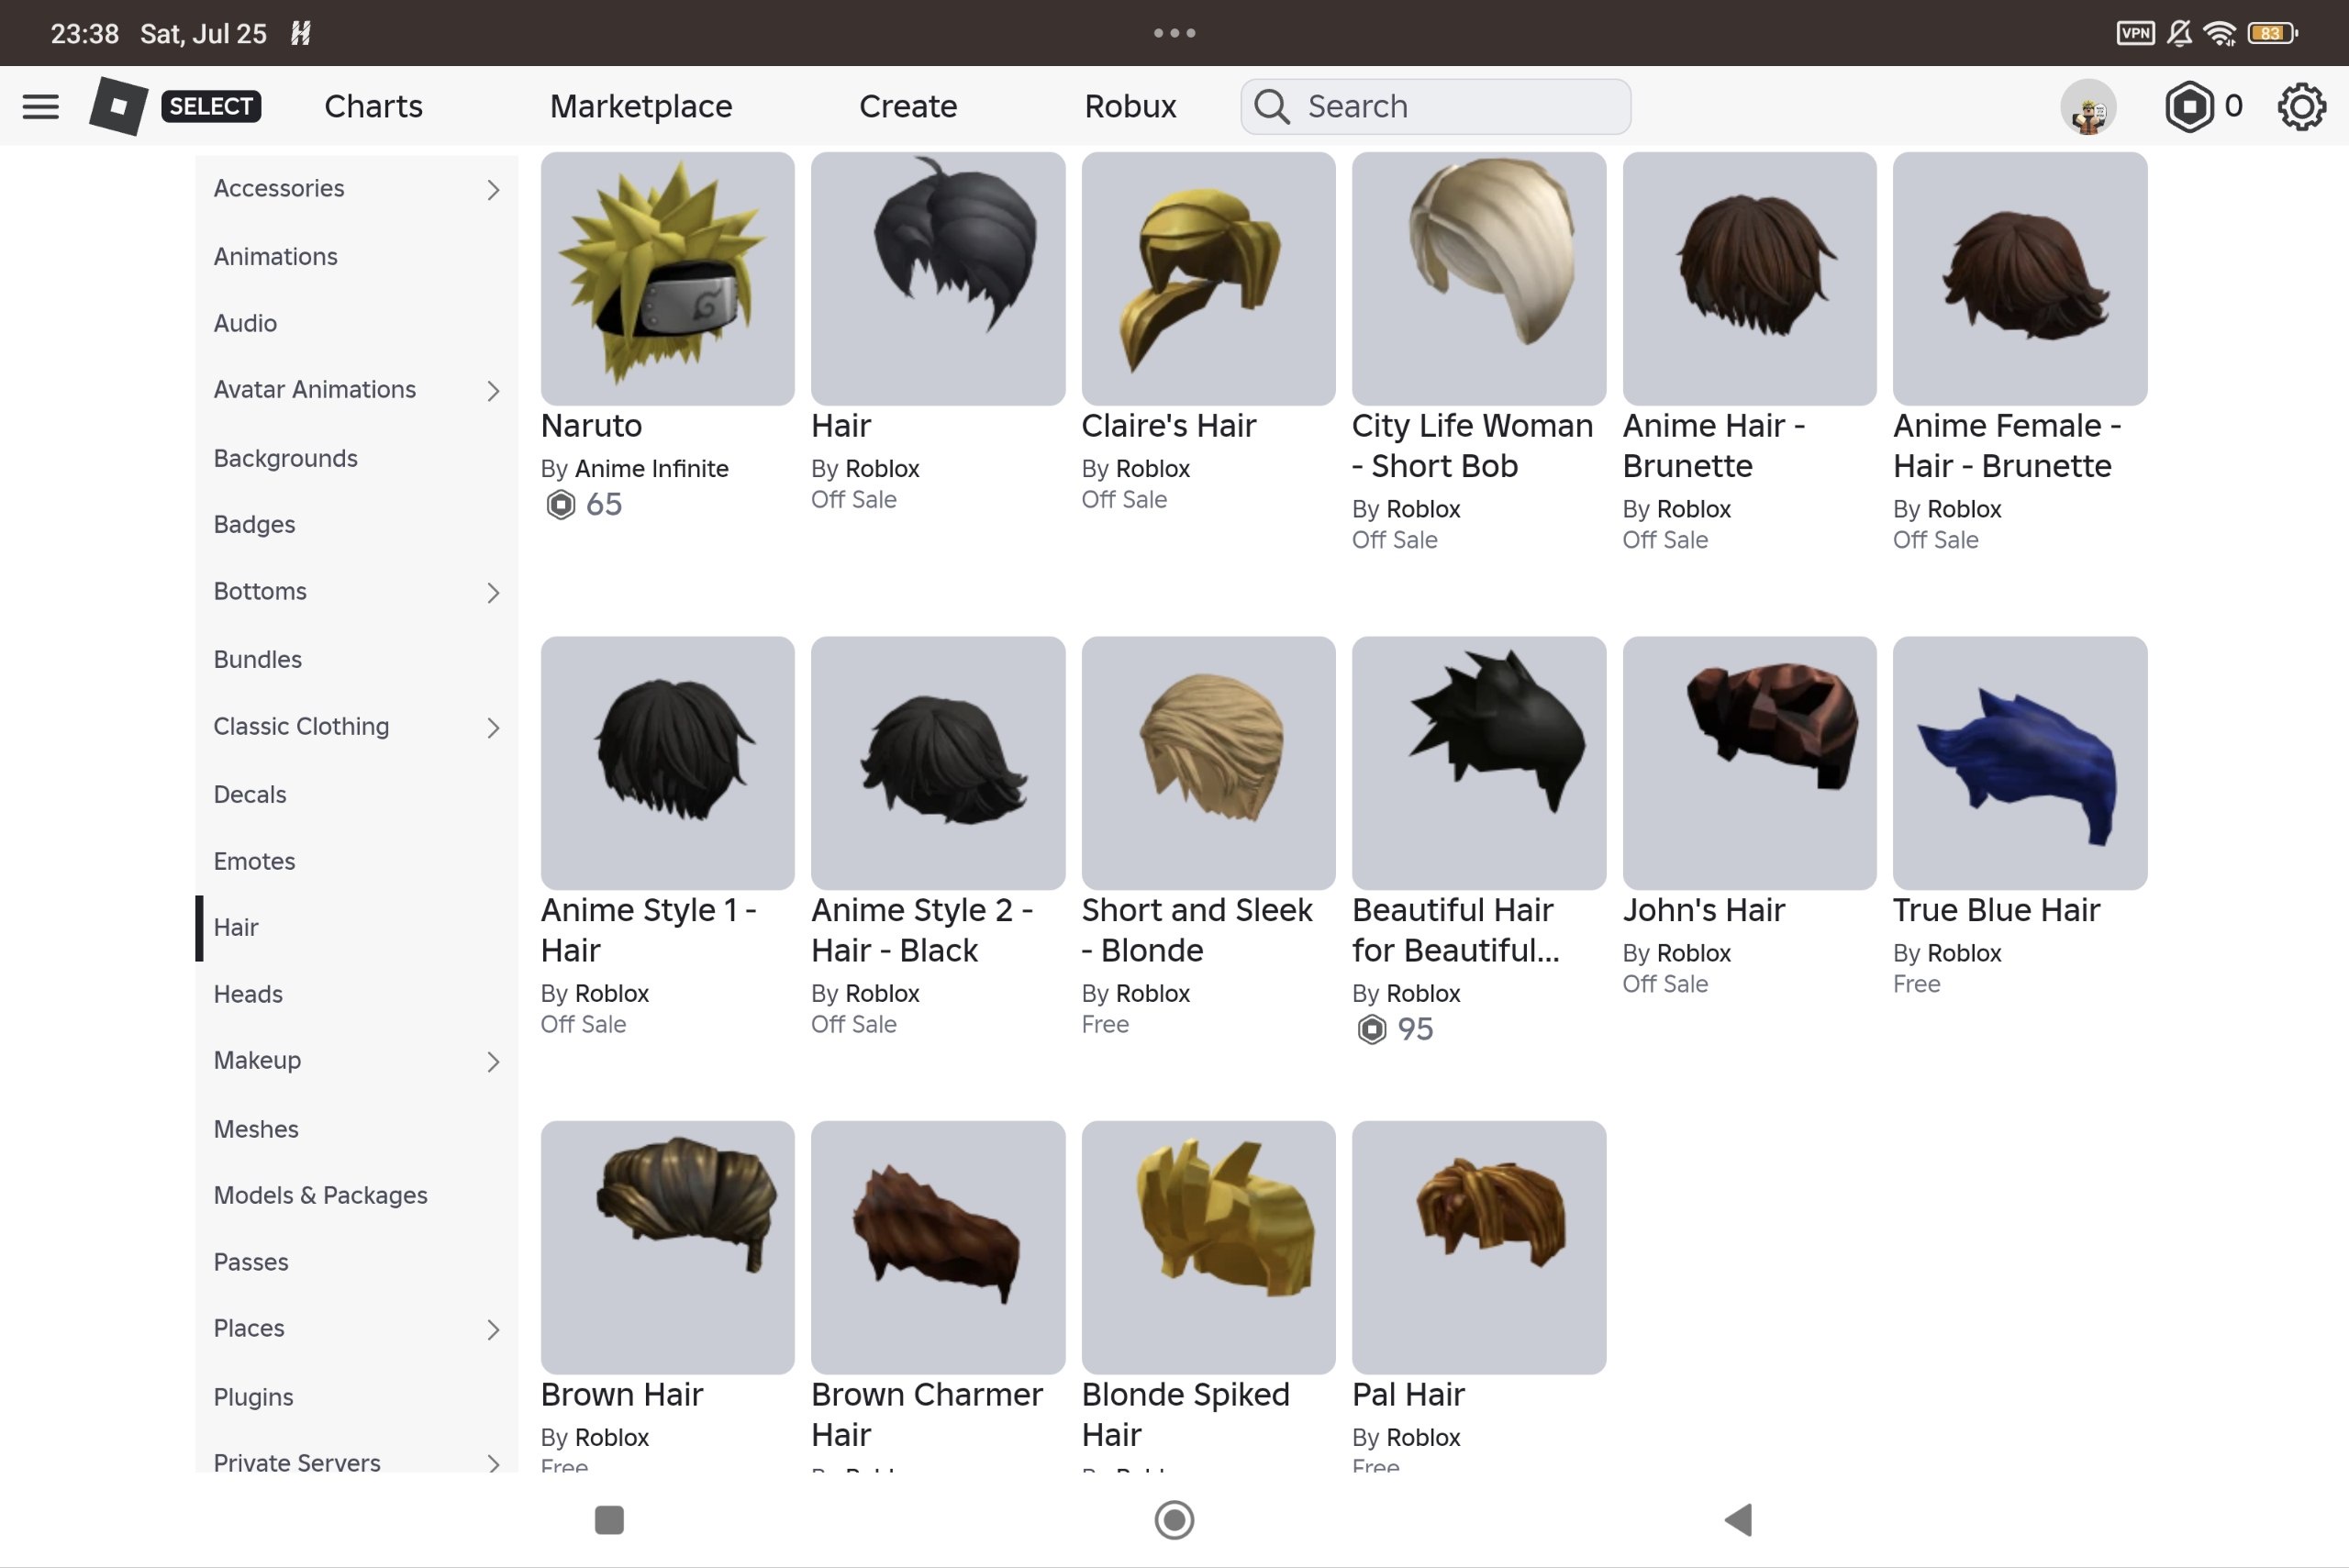Click the Wi-Fi status icon
2349x1568 pixels.
[2220, 33]
